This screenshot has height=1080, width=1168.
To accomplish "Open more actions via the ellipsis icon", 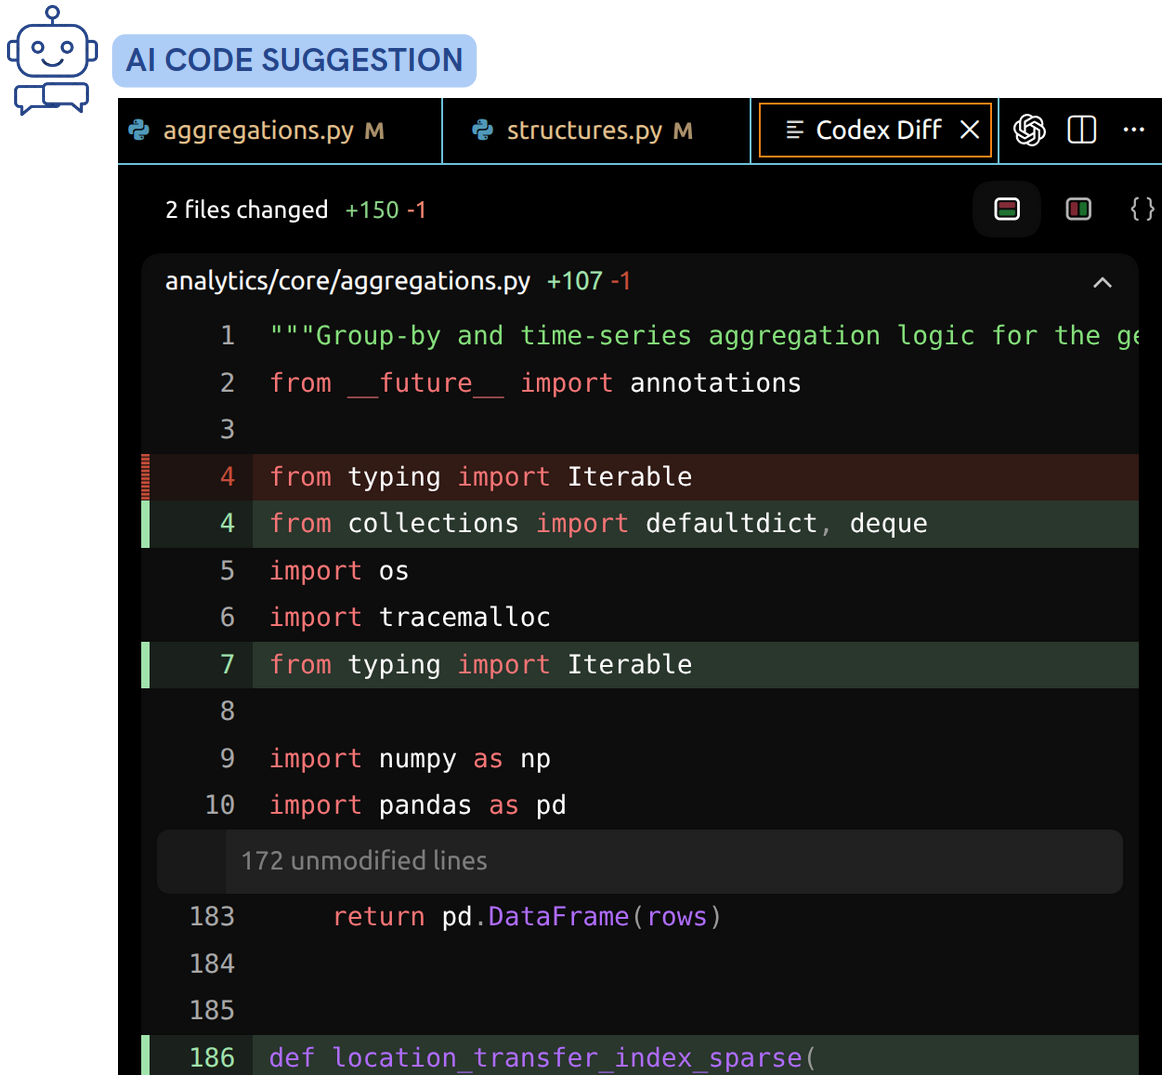I will coord(1134,130).
